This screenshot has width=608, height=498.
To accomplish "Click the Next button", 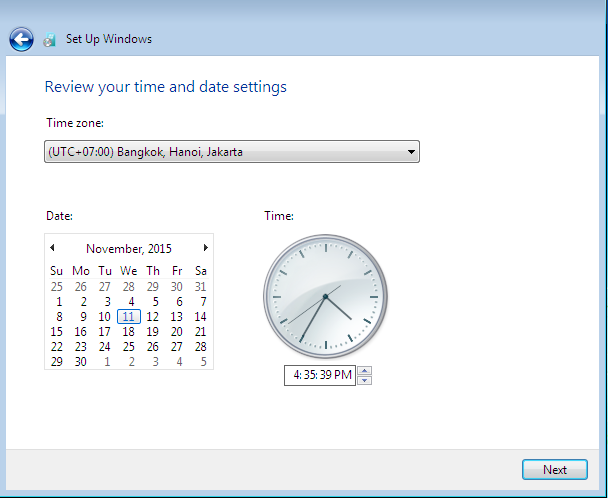I will click(555, 470).
